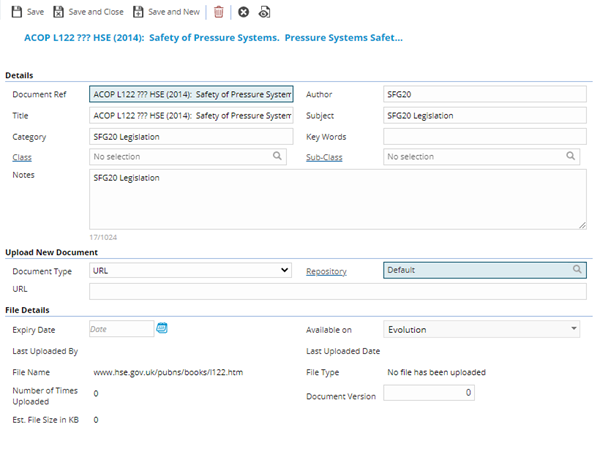The height and width of the screenshot is (449, 600).
Task: Click the Author field containing SFG20
Action: pyautogui.click(x=484, y=95)
